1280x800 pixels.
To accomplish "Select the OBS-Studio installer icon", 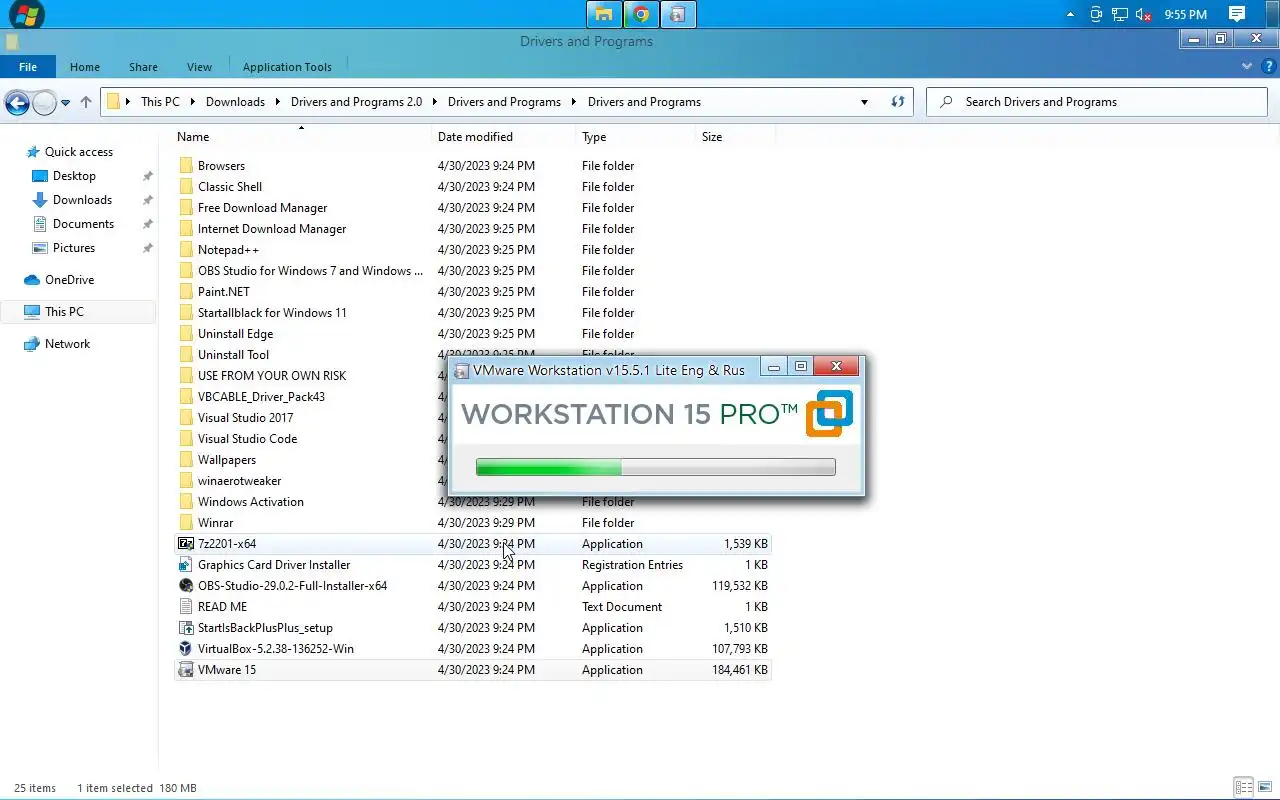I will pyautogui.click(x=186, y=586).
